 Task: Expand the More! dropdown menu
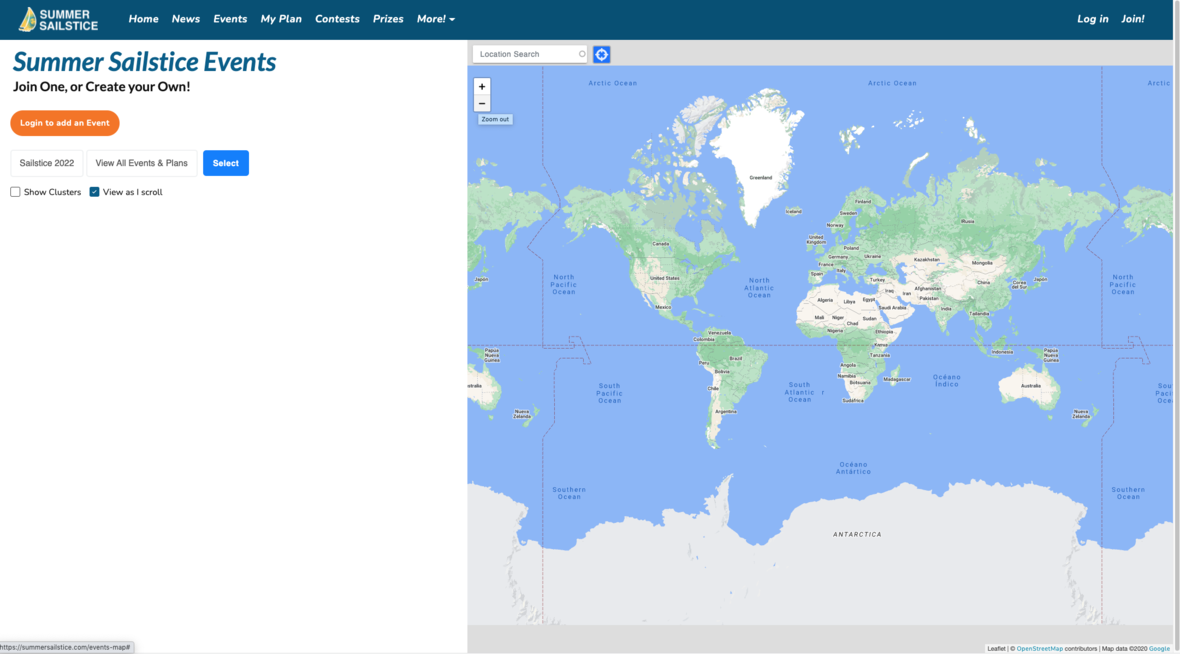(435, 19)
